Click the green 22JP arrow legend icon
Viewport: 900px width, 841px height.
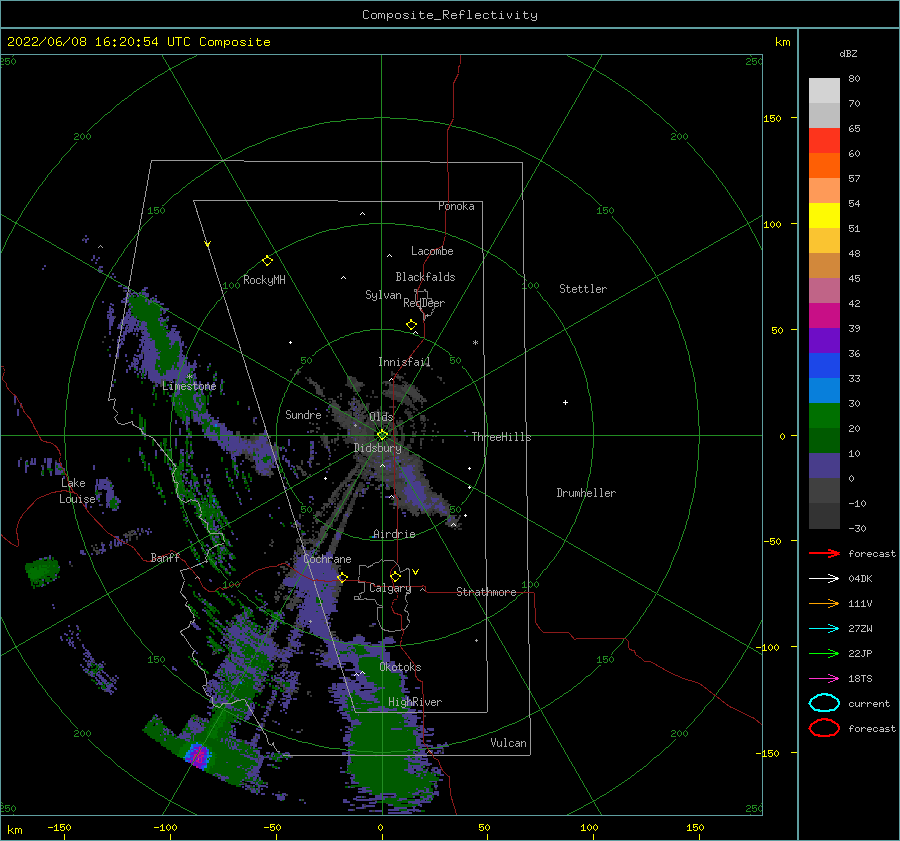[824, 653]
